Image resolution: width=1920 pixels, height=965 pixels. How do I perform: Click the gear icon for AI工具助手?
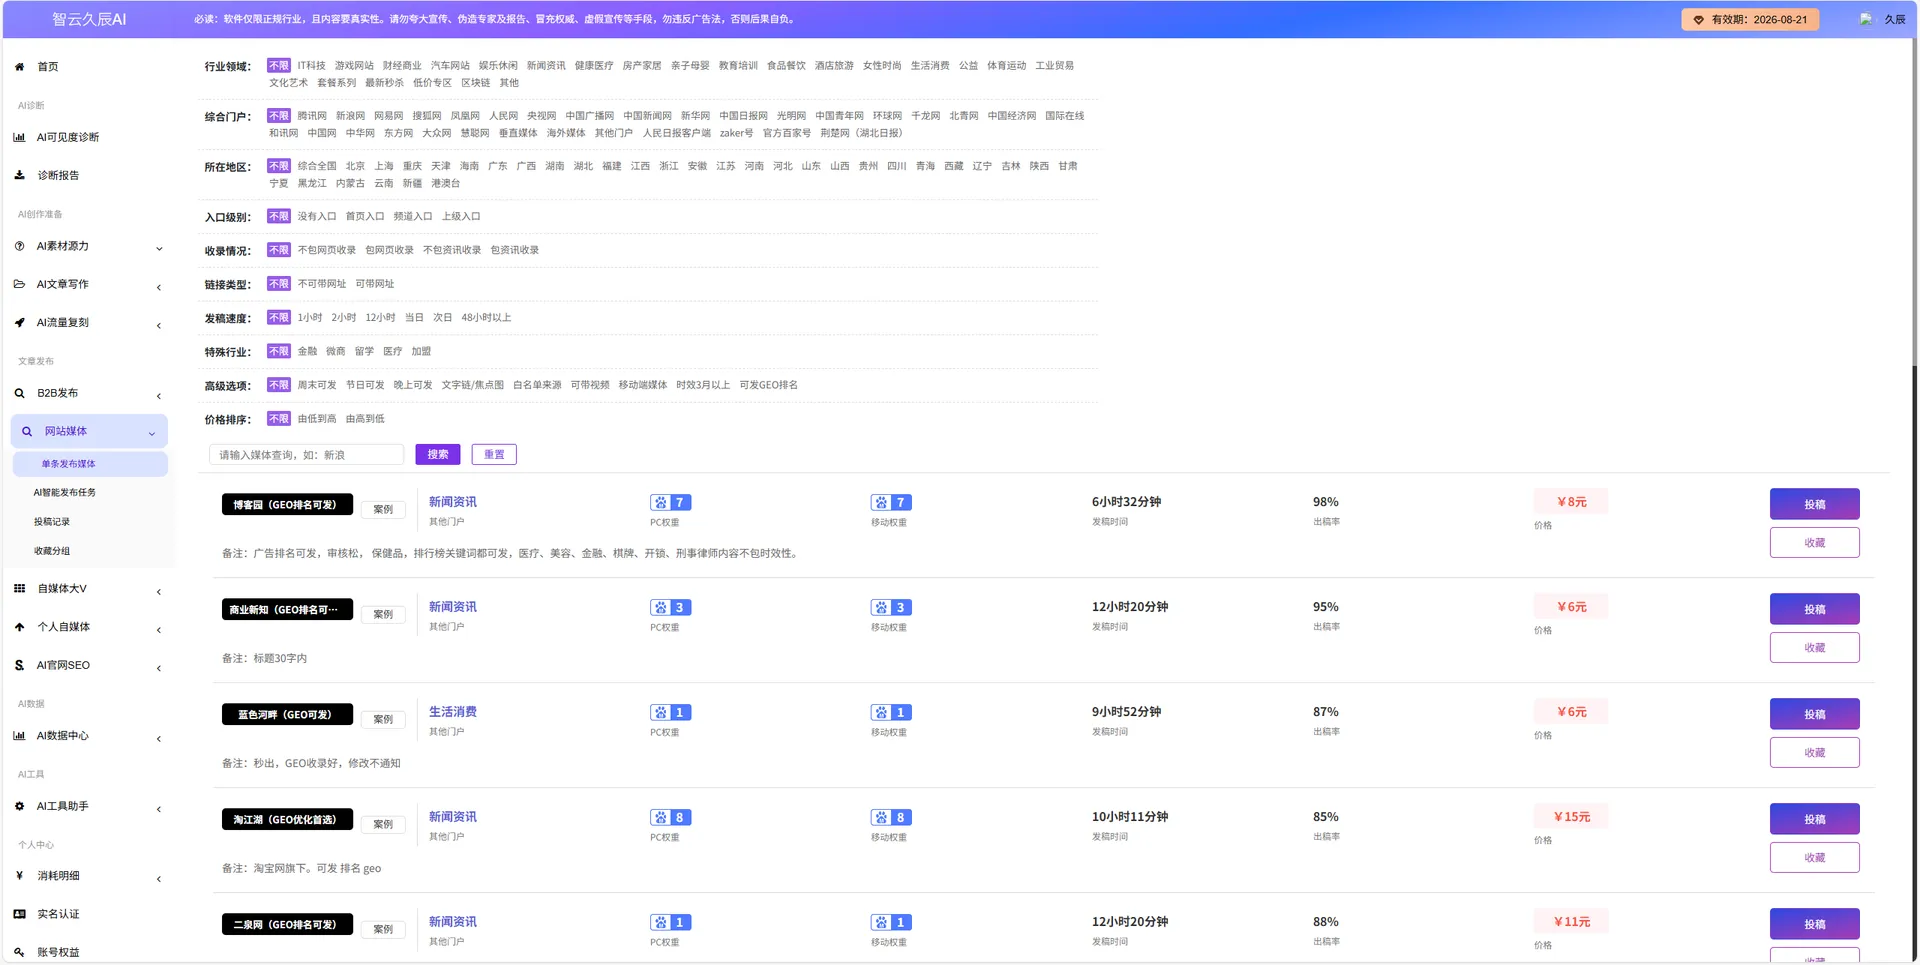tap(19, 806)
